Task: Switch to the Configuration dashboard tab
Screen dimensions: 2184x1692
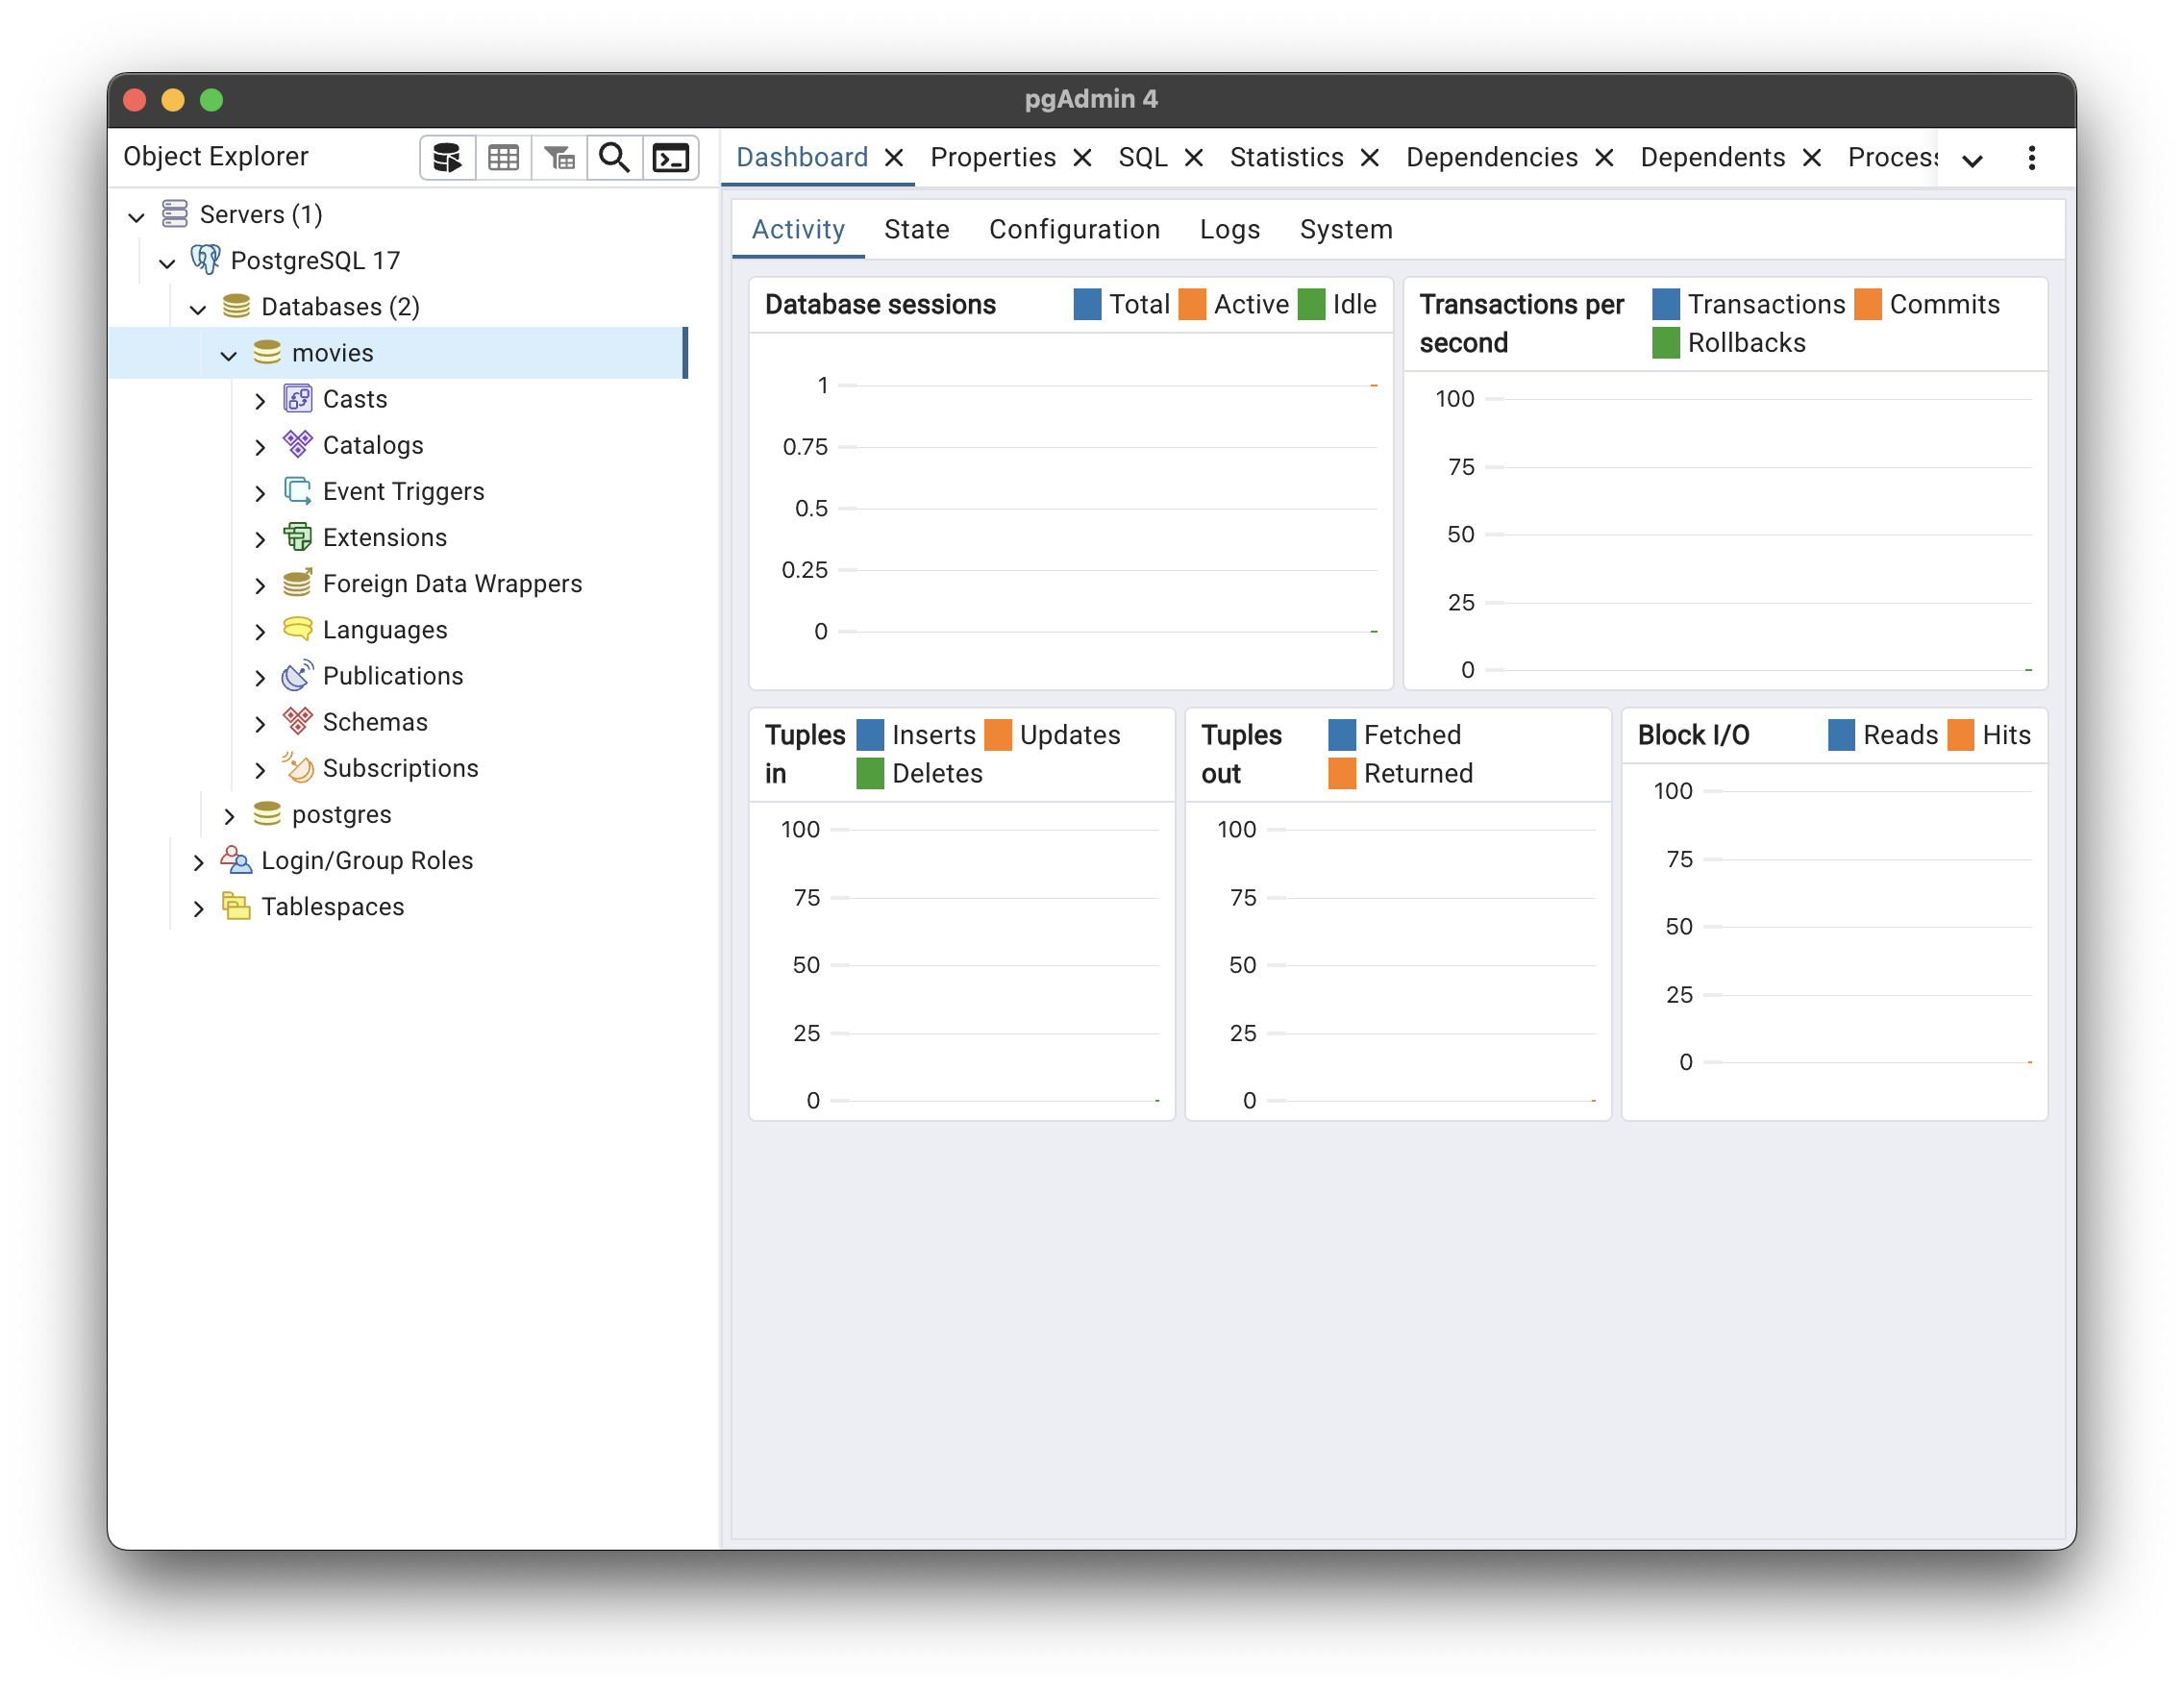Action: (1074, 230)
